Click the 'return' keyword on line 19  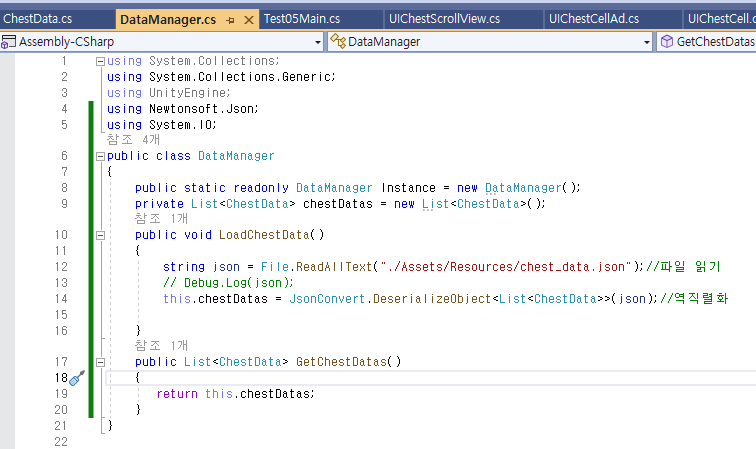click(177, 394)
